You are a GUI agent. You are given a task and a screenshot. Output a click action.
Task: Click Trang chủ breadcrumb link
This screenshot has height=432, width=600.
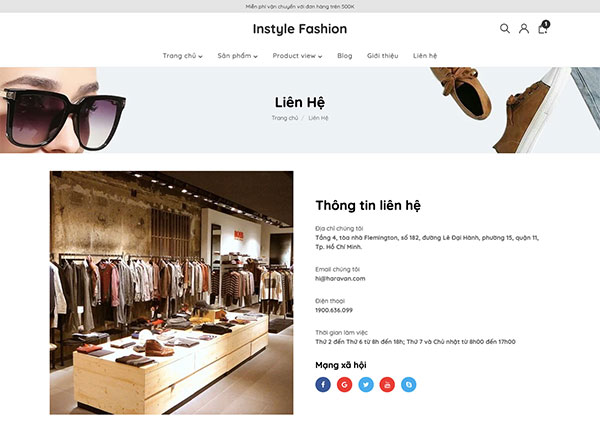285,118
